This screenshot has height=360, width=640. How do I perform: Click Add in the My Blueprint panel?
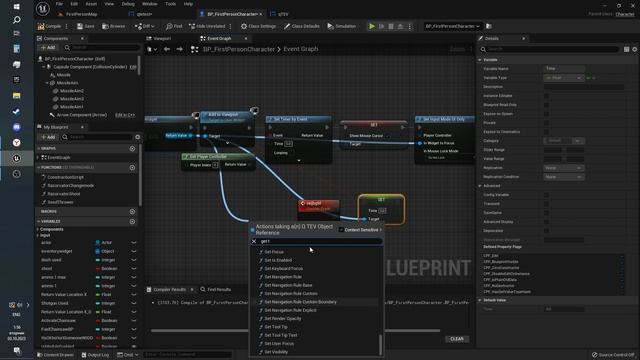[x=48, y=137]
